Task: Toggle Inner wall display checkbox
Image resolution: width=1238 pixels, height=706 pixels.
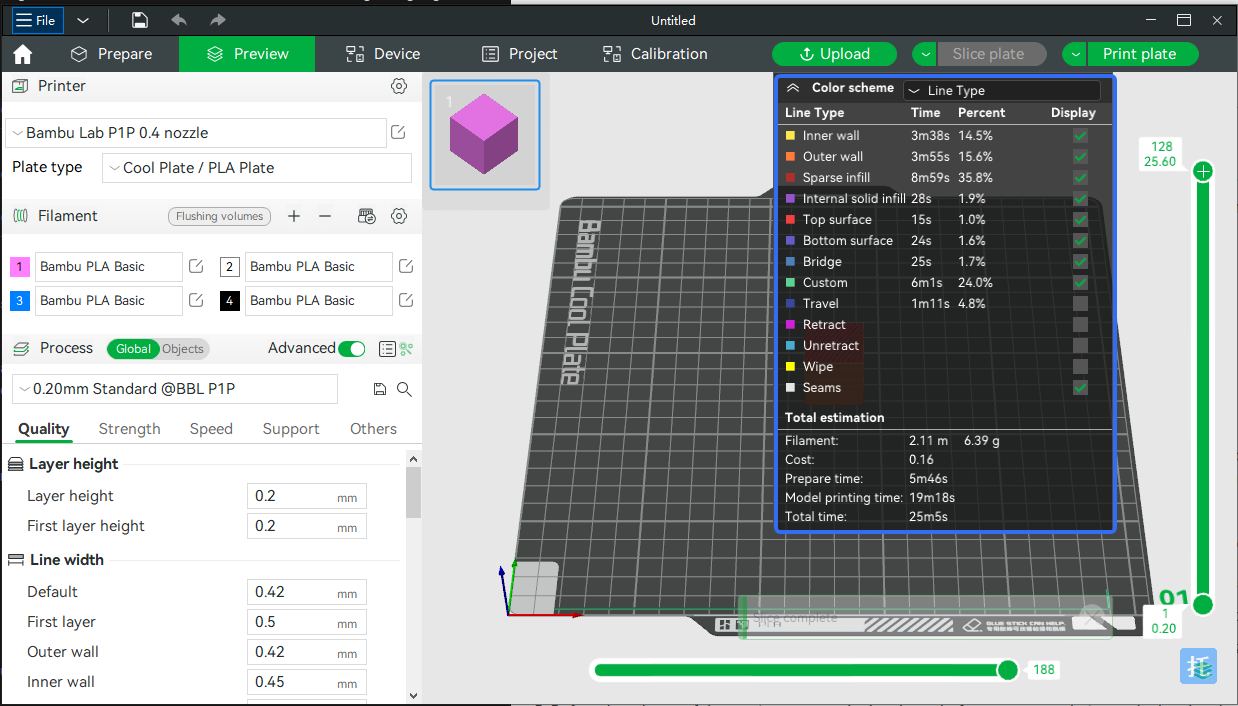Action: [x=1080, y=135]
